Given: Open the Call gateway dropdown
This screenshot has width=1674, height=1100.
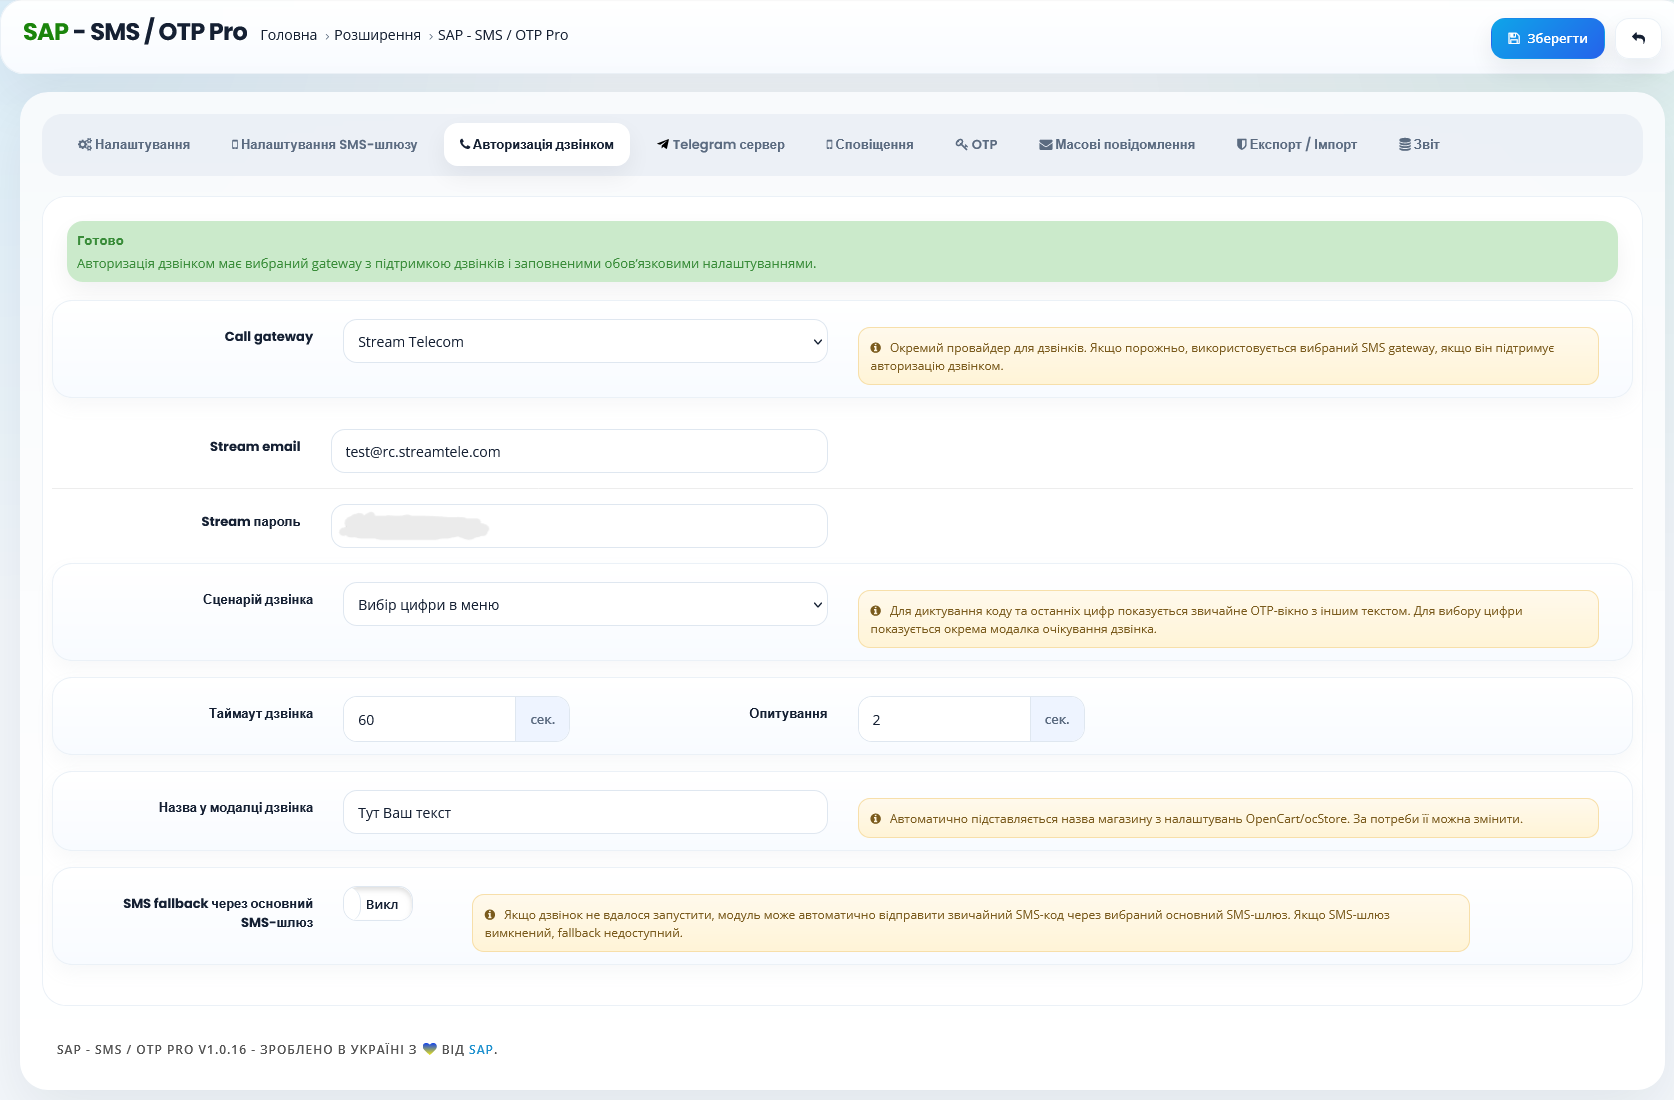Looking at the screenshot, I should tap(585, 342).
